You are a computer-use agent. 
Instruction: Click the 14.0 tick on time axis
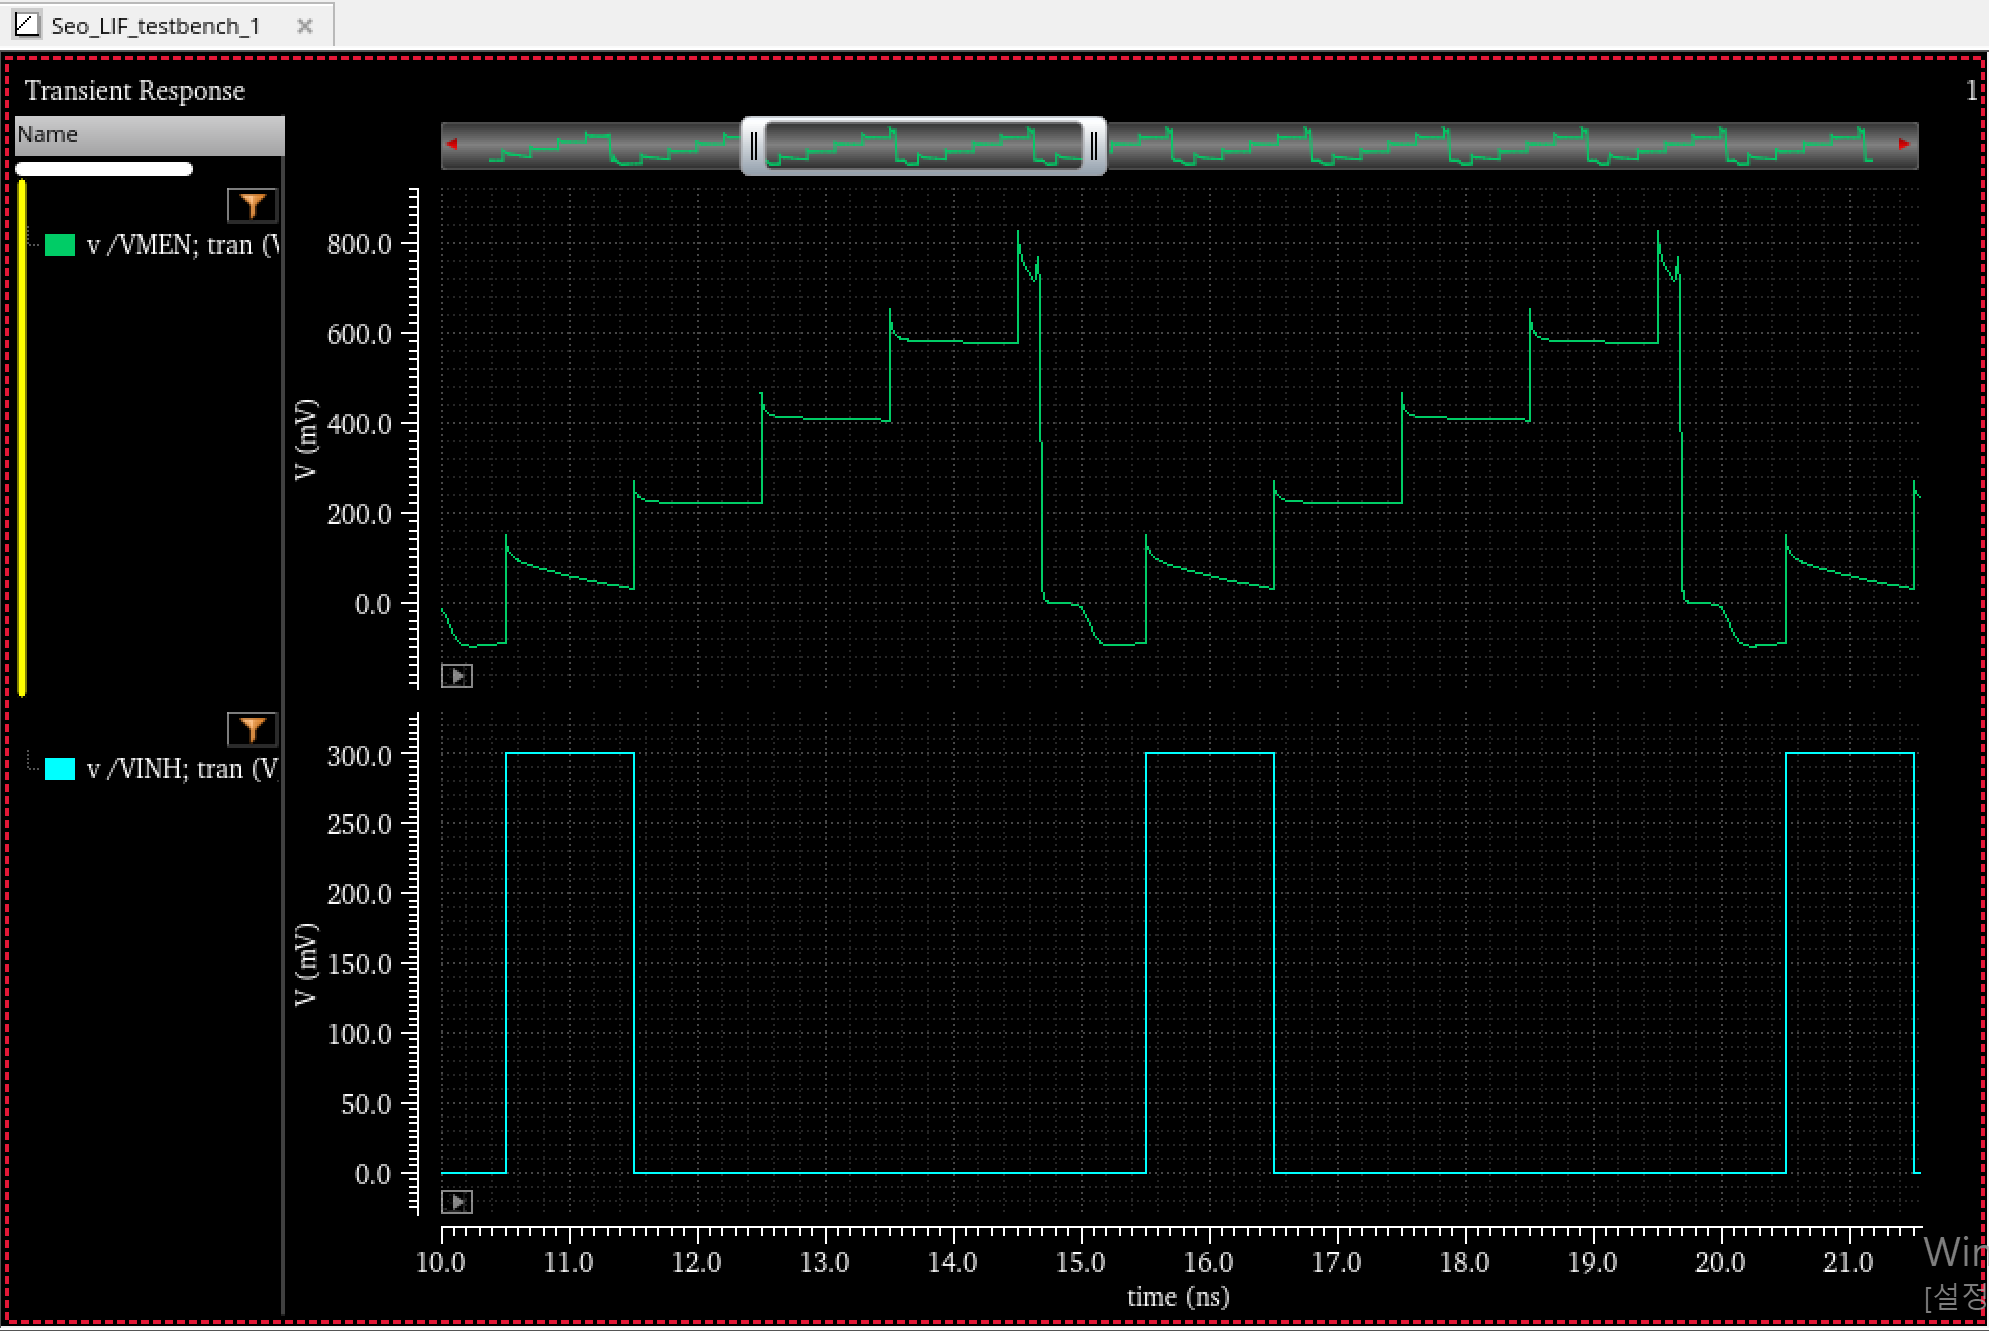tap(953, 1262)
